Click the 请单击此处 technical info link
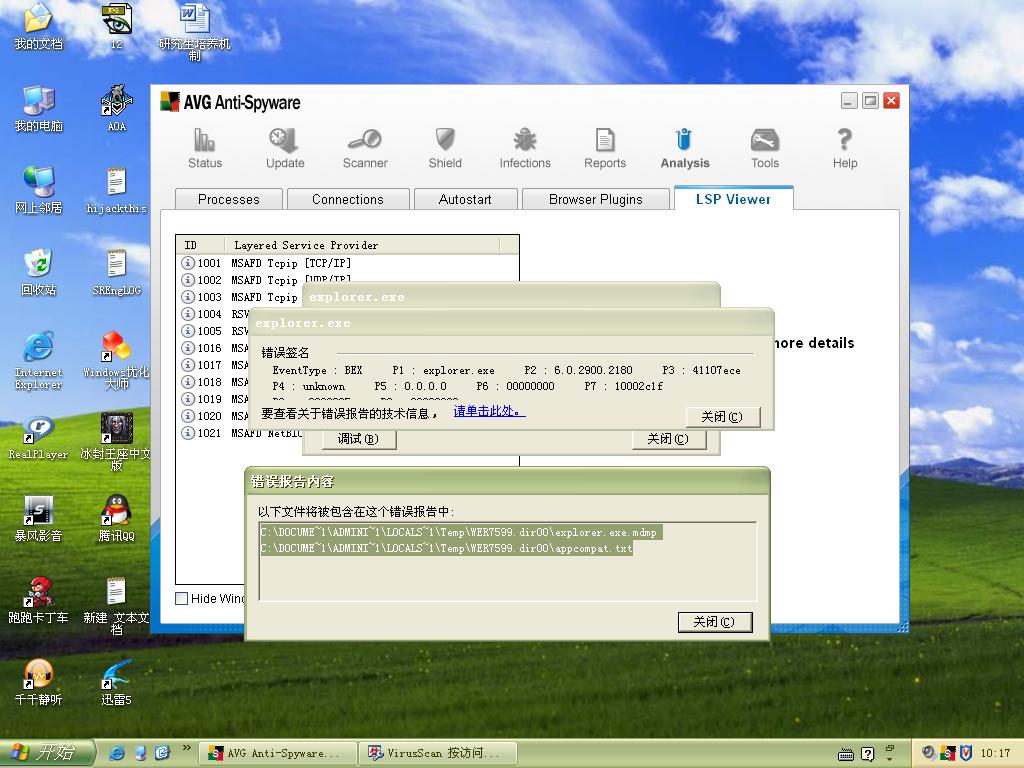Screen dimensions: 1024x768 [x=489, y=411]
